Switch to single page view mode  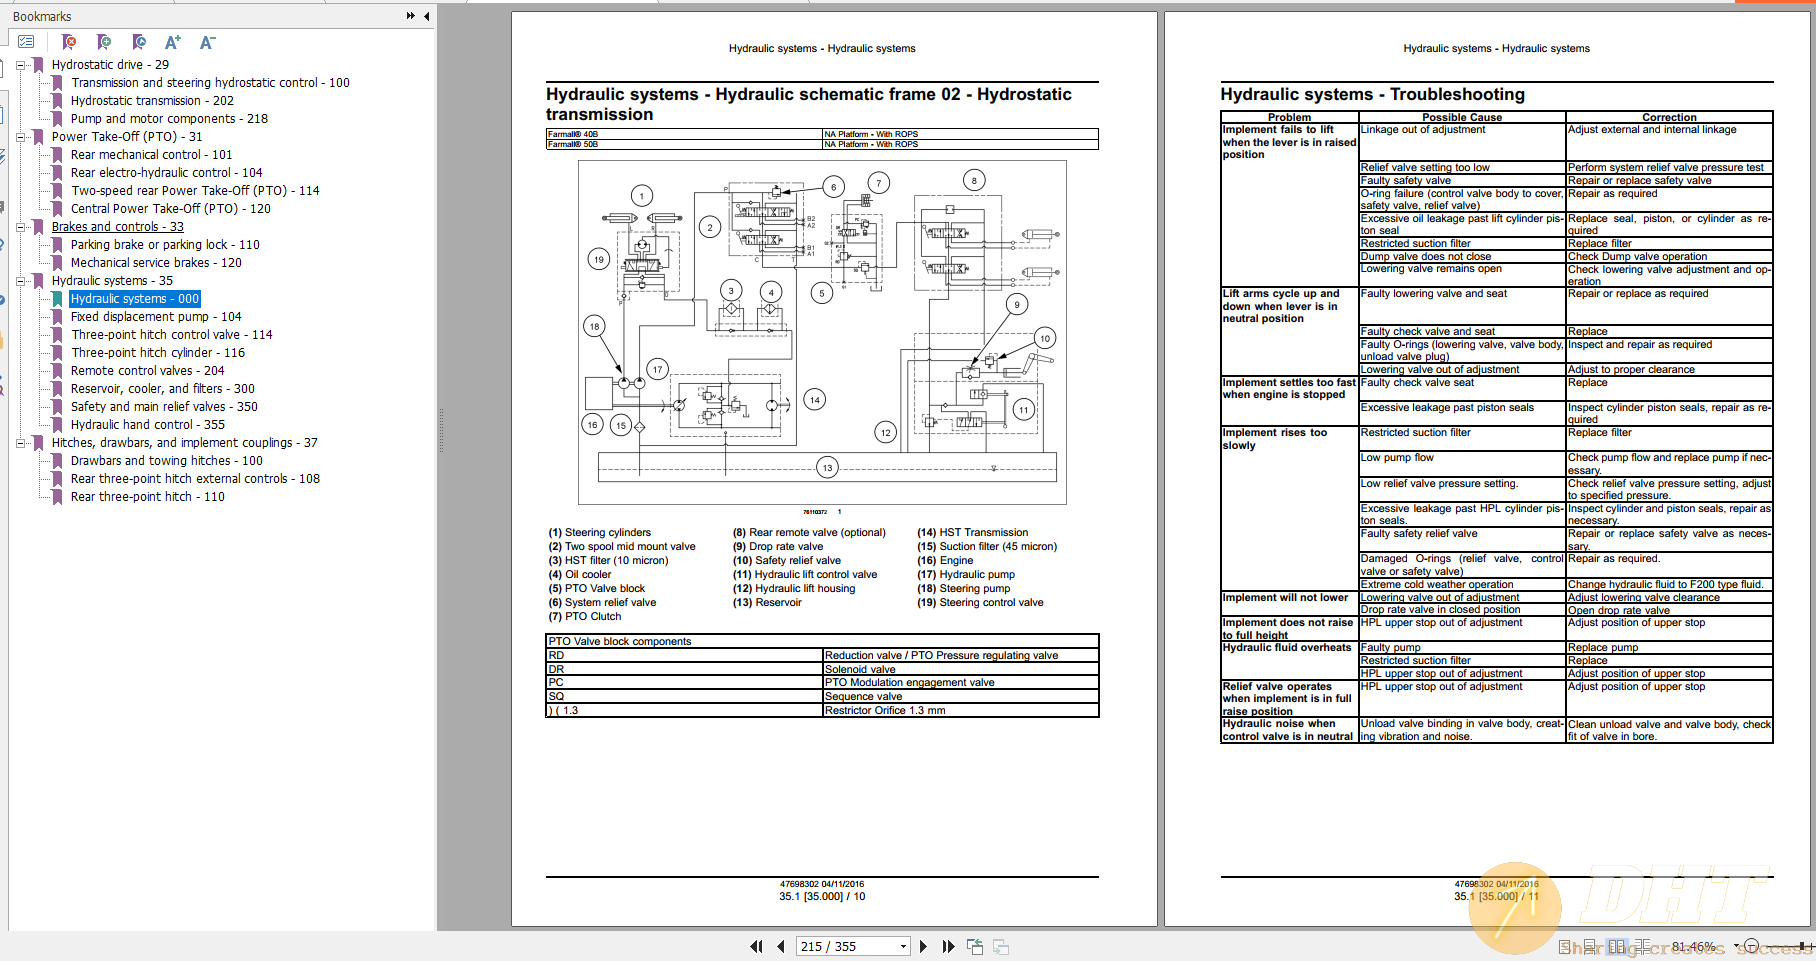click(1565, 945)
